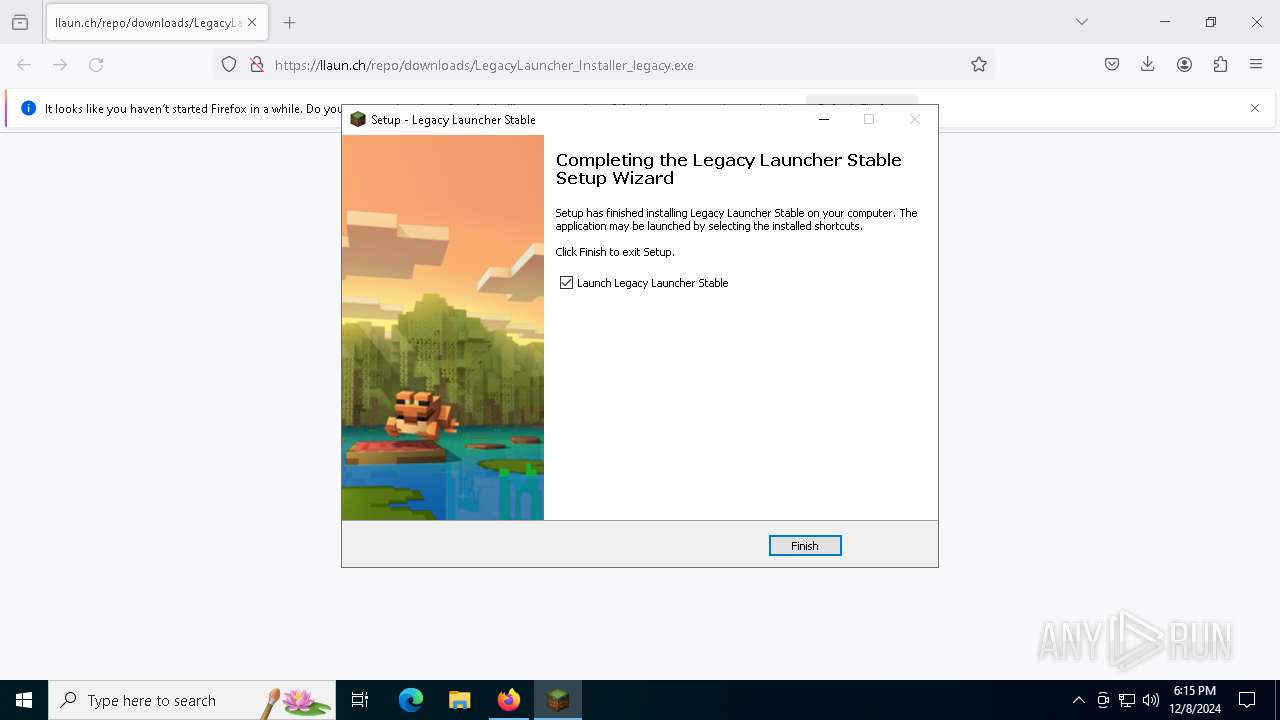Viewport: 1280px width, 720px height.
Task: Click Finish to exit Setup
Action: pos(805,545)
